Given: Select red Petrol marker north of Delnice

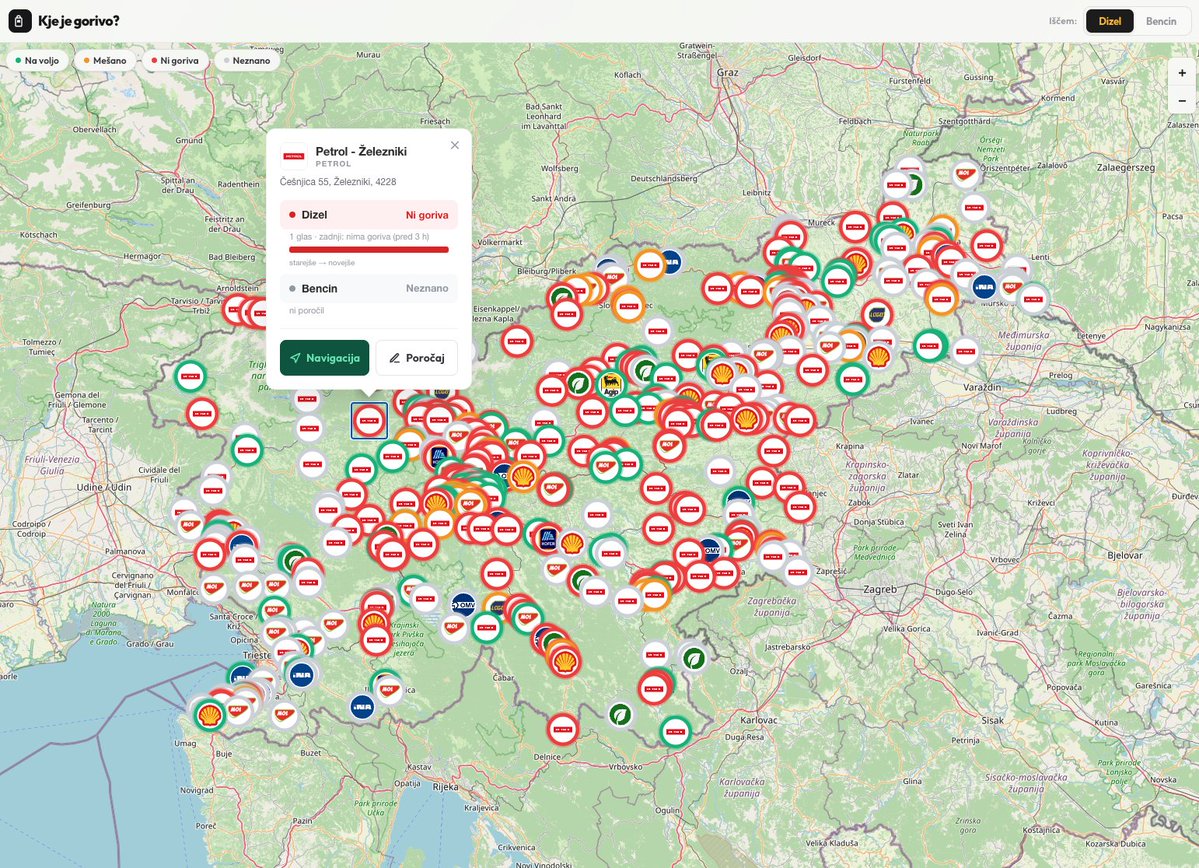Looking at the screenshot, I should tap(562, 730).
